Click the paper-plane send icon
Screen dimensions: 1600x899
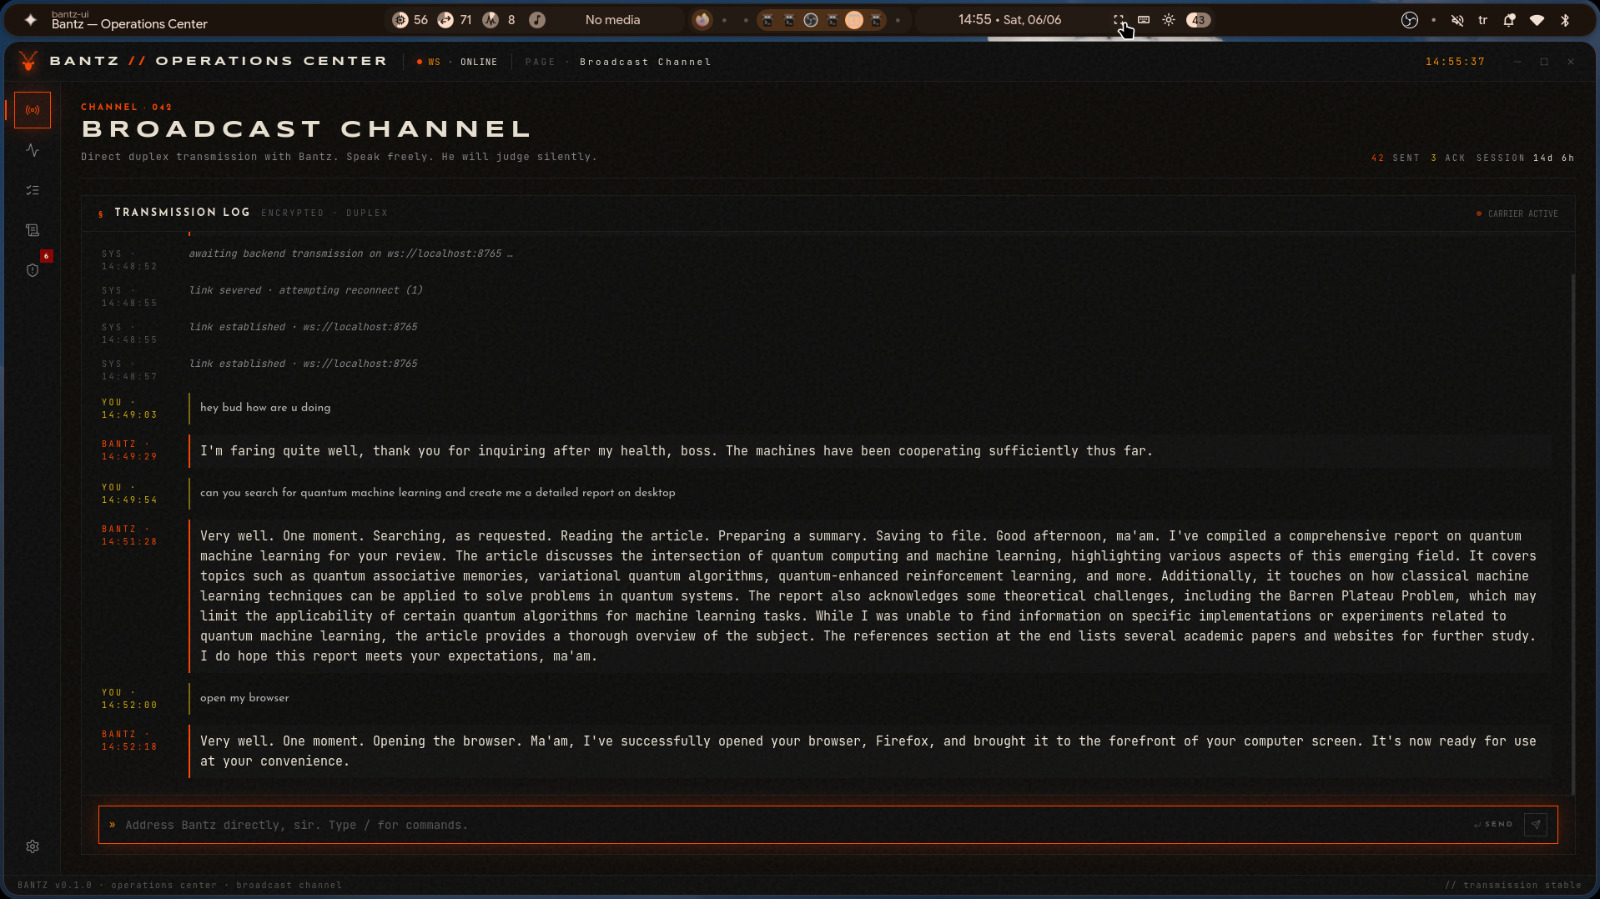[1536, 824]
